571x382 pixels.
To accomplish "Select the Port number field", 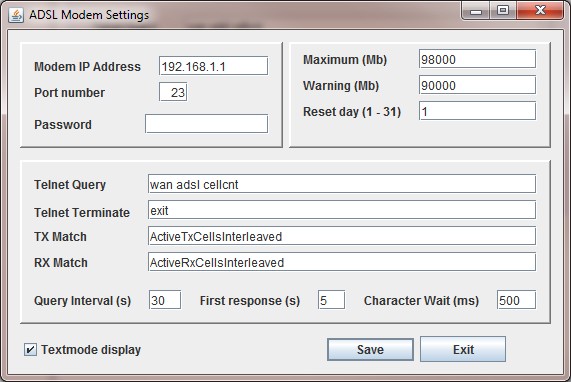I will [x=173, y=92].
